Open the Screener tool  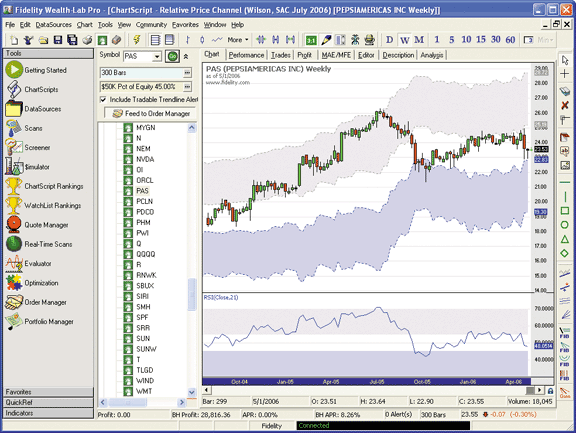pyautogui.click(x=28, y=147)
